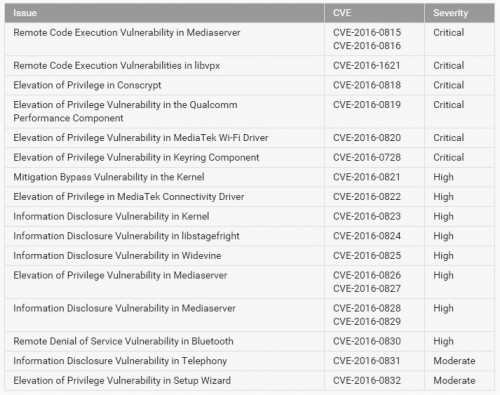
Task: Click the Severity column header
Action: coord(451,13)
